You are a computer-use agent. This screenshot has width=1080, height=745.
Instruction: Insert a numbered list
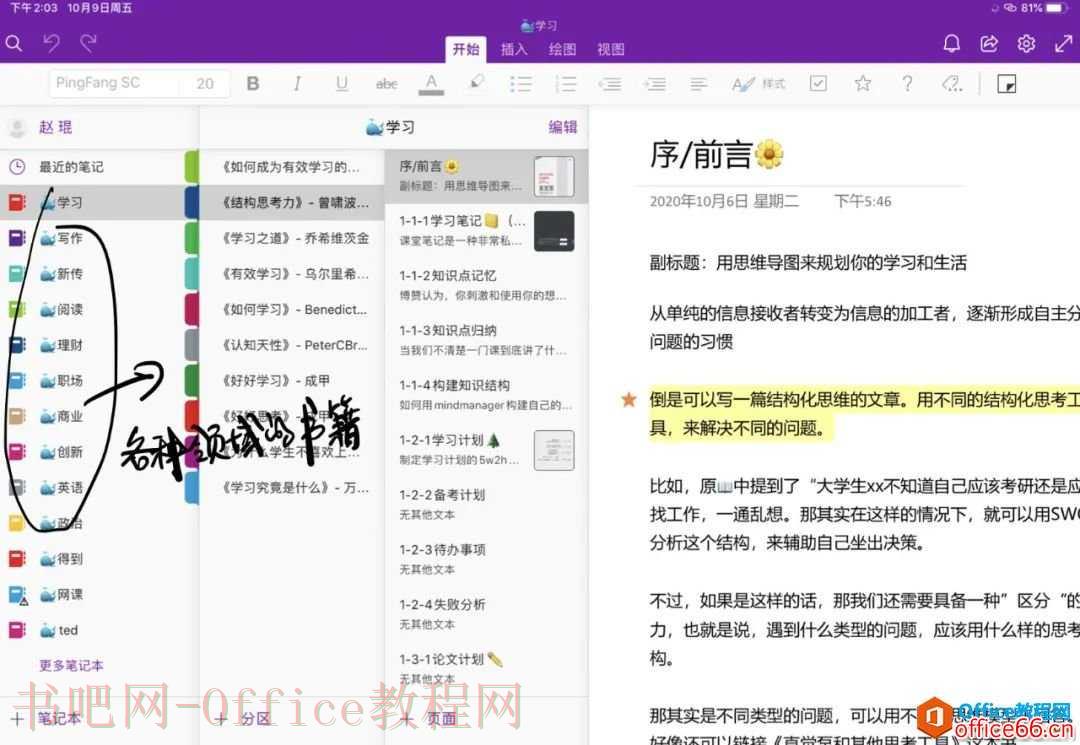click(565, 84)
